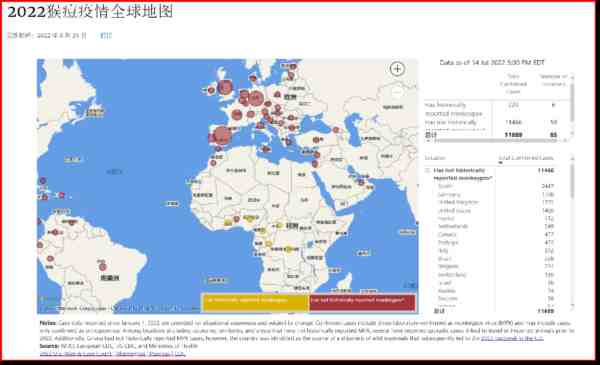Open the '2003 outbreak in the U.S.' link
This screenshot has height=365, width=600.
(x=512, y=338)
